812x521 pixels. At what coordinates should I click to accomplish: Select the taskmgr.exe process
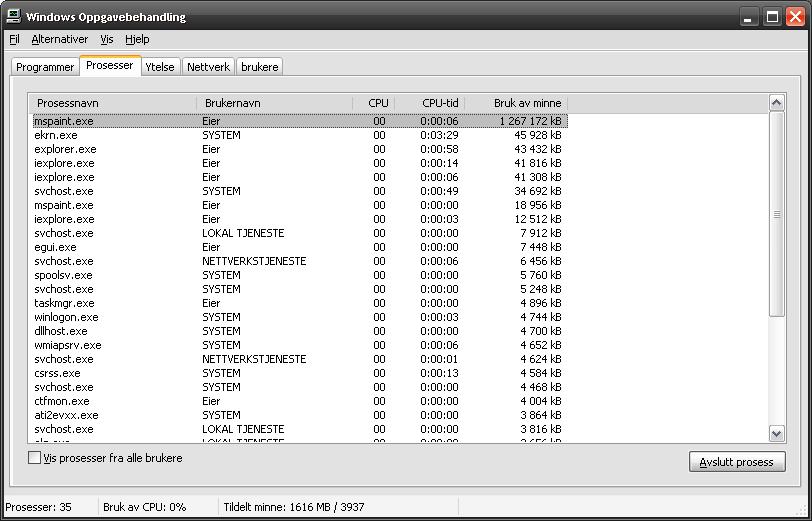pyautogui.click(x=300, y=303)
